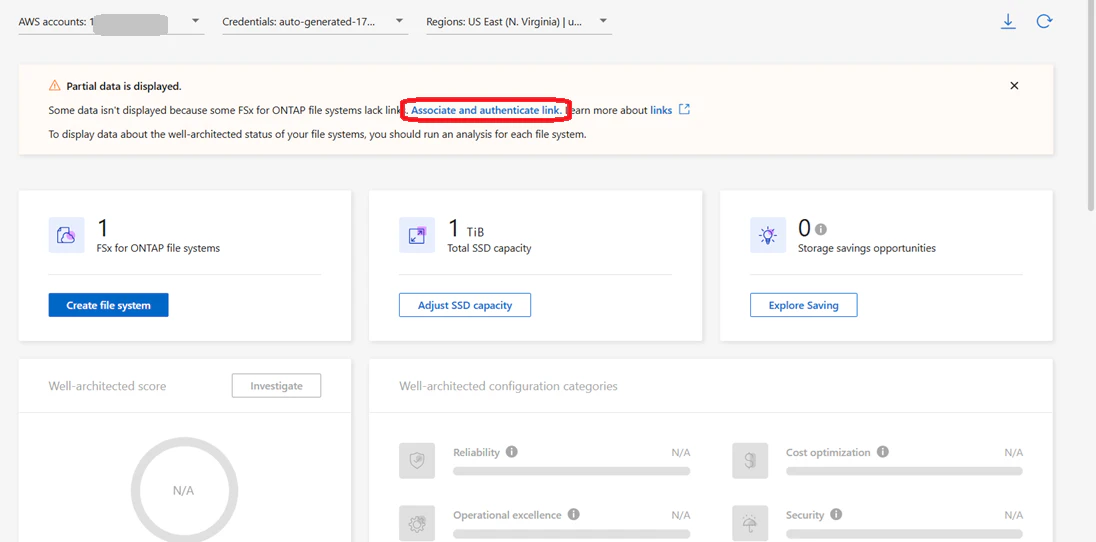Open the AWS accounts dropdown

[111, 22]
